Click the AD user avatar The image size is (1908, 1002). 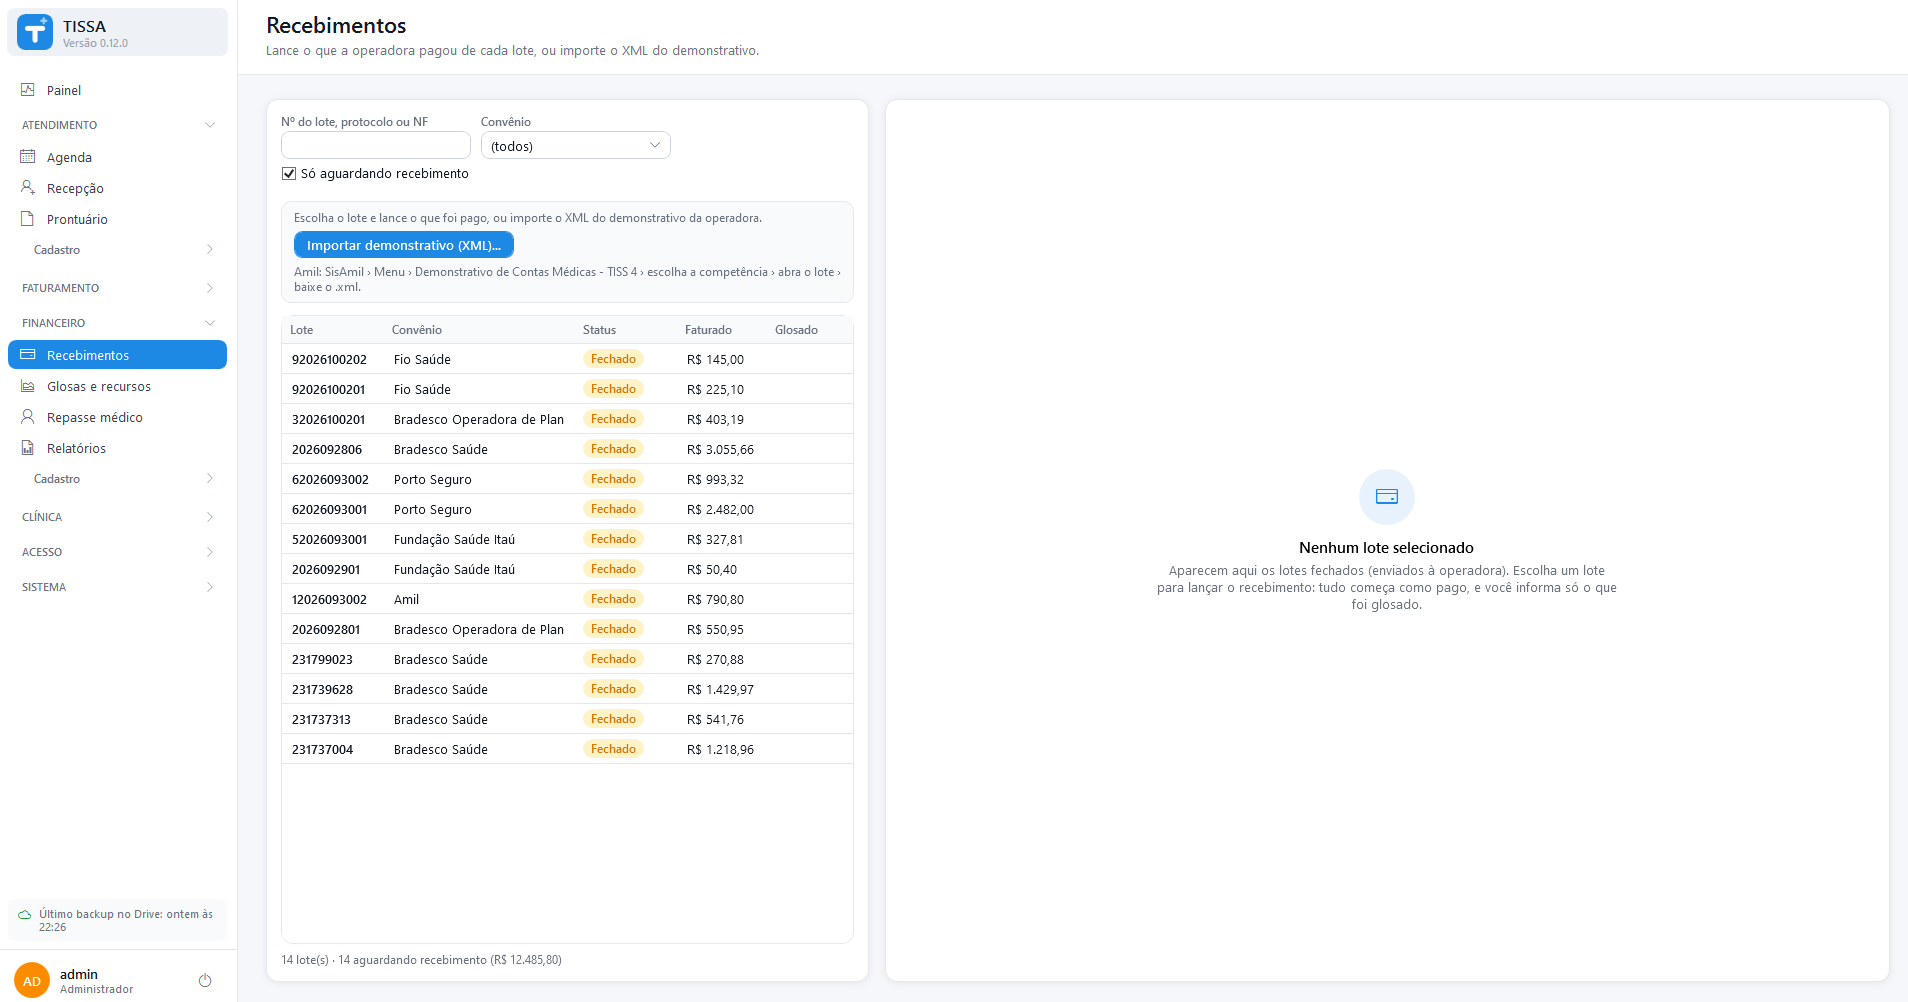coord(32,981)
